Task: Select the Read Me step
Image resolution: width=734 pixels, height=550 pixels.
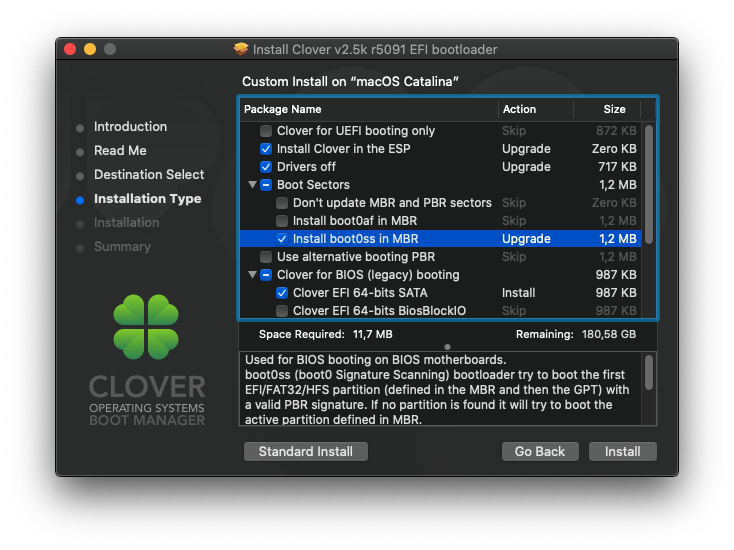Action: tap(120, 150)
